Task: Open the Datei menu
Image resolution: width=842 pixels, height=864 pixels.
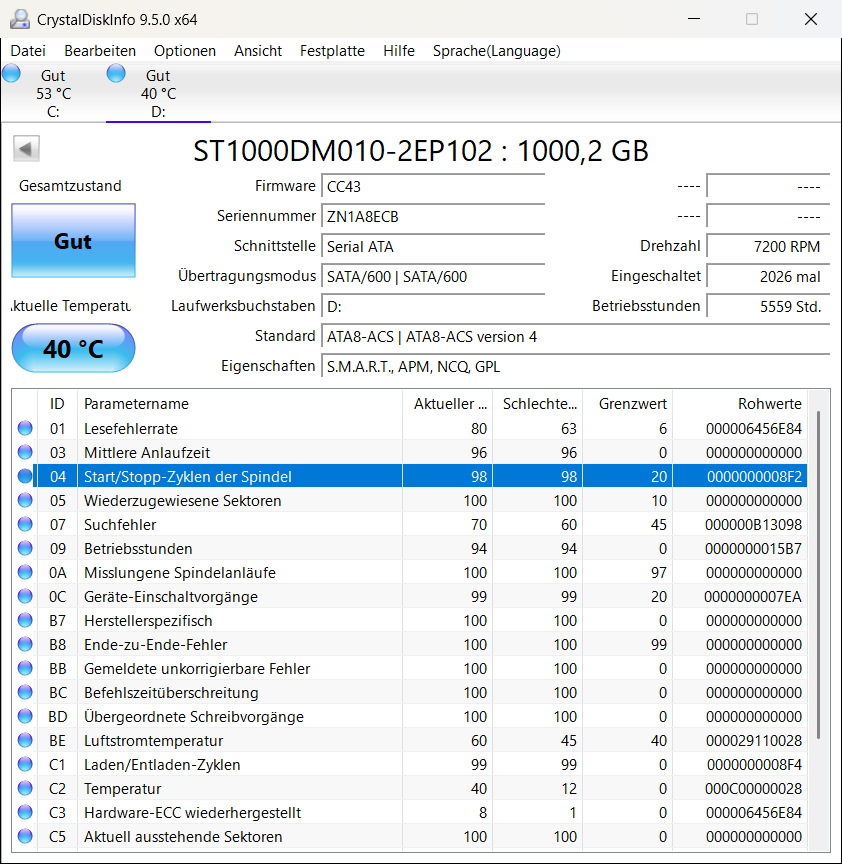Action: tap(28, 51)
